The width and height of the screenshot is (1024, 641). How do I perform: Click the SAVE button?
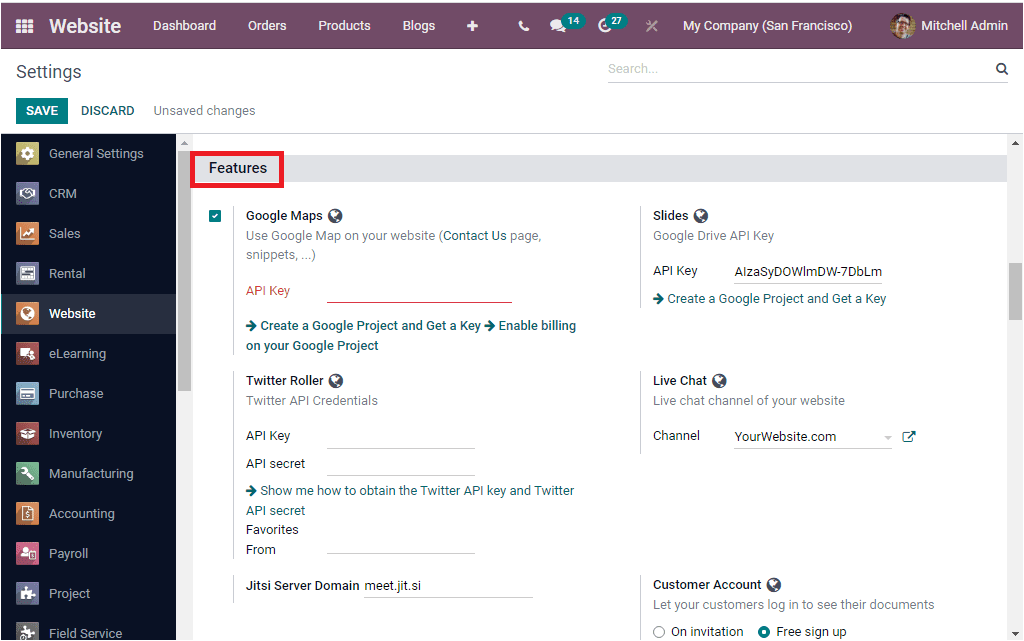coord(41,110)
